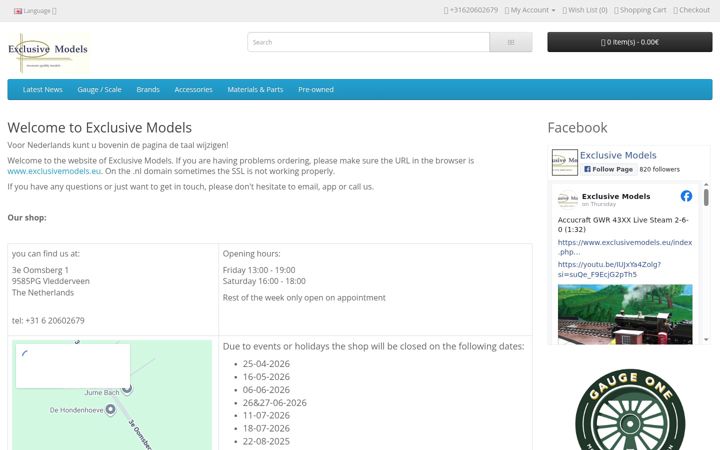Select the 3e Oomsberg 1 address line
Screen dimensions: 720x450
coord(40,270)
